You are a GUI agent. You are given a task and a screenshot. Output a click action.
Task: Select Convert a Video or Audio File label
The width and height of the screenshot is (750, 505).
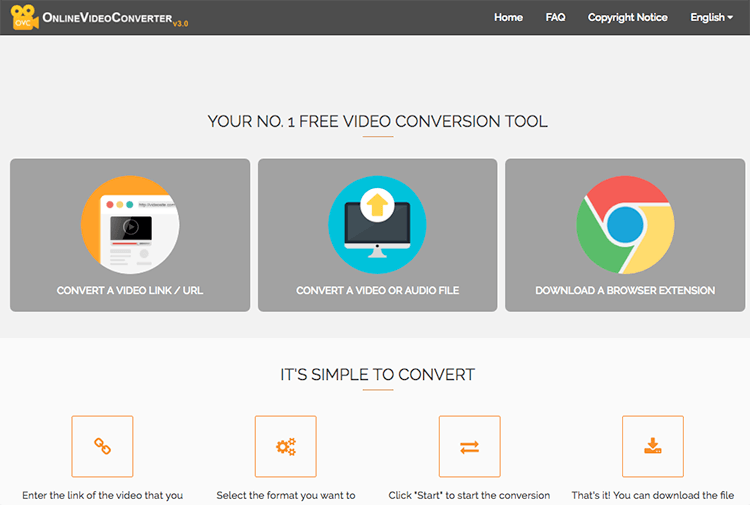(x=377, y=290)
